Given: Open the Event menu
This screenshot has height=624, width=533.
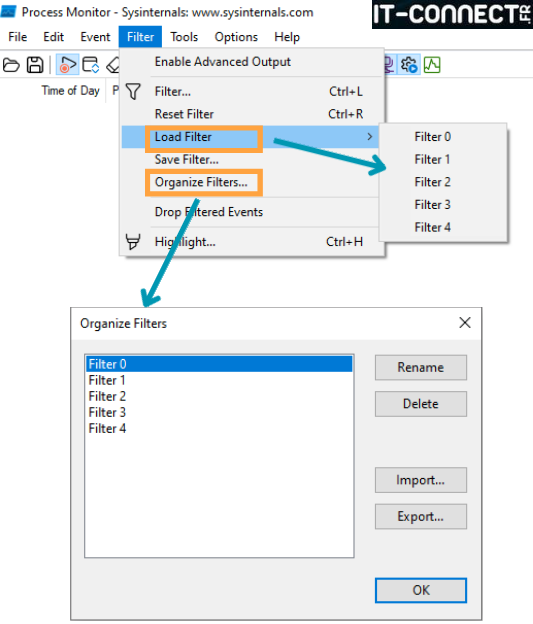Looking at the screenshot, I should 95,37.
